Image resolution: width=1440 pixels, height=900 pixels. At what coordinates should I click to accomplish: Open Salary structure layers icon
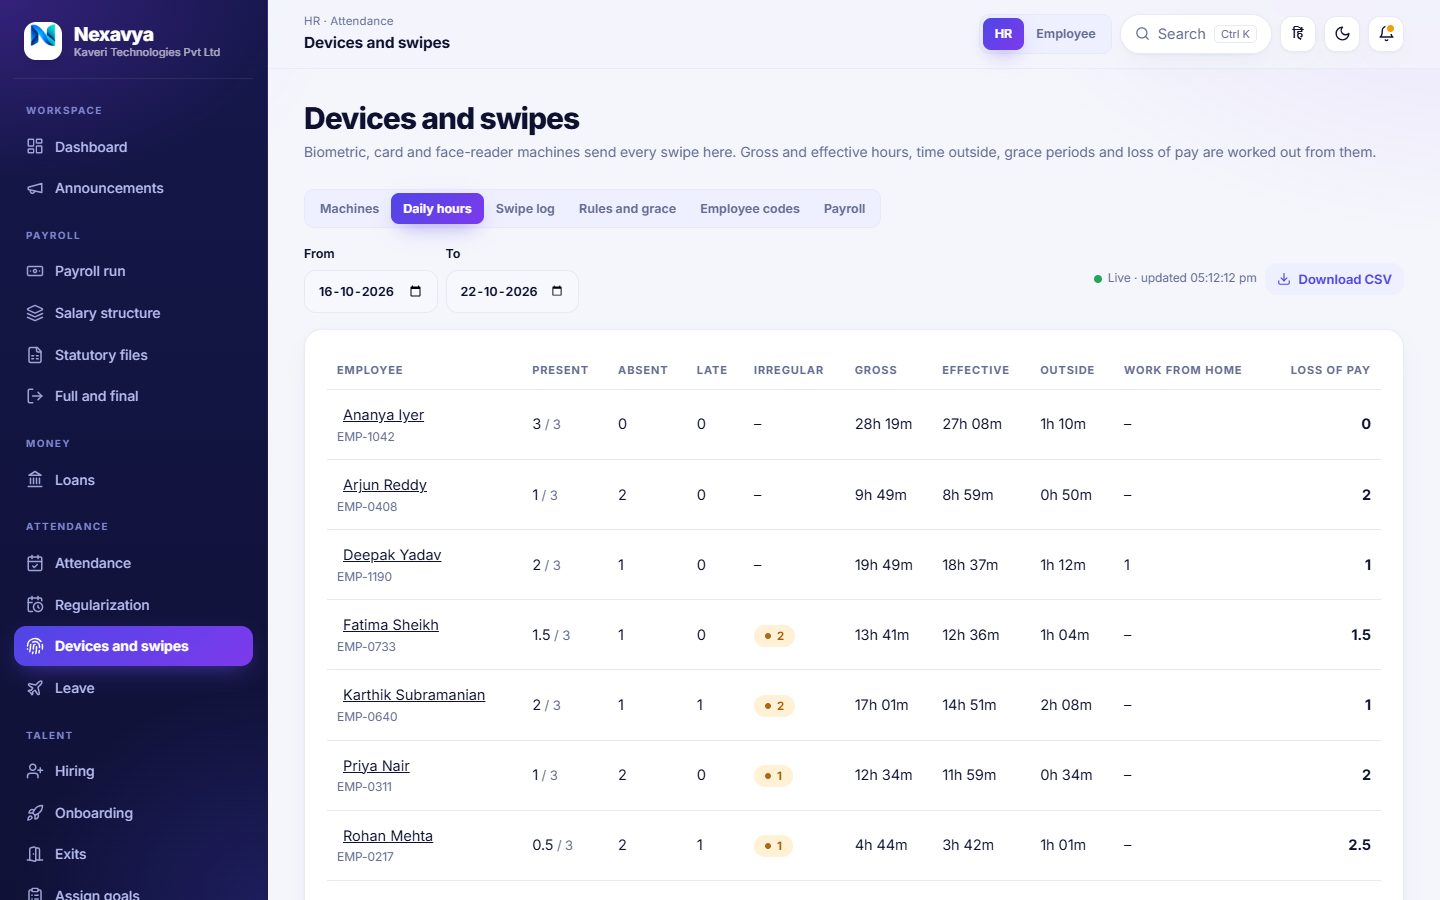35,313
